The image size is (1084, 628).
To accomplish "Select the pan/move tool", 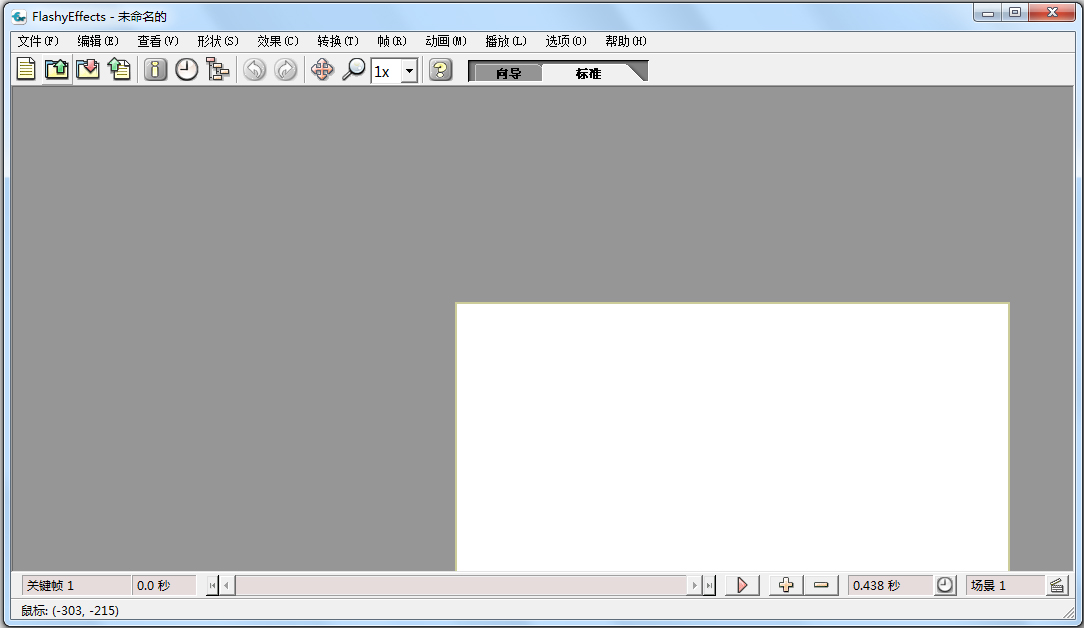I will [322, 69].
